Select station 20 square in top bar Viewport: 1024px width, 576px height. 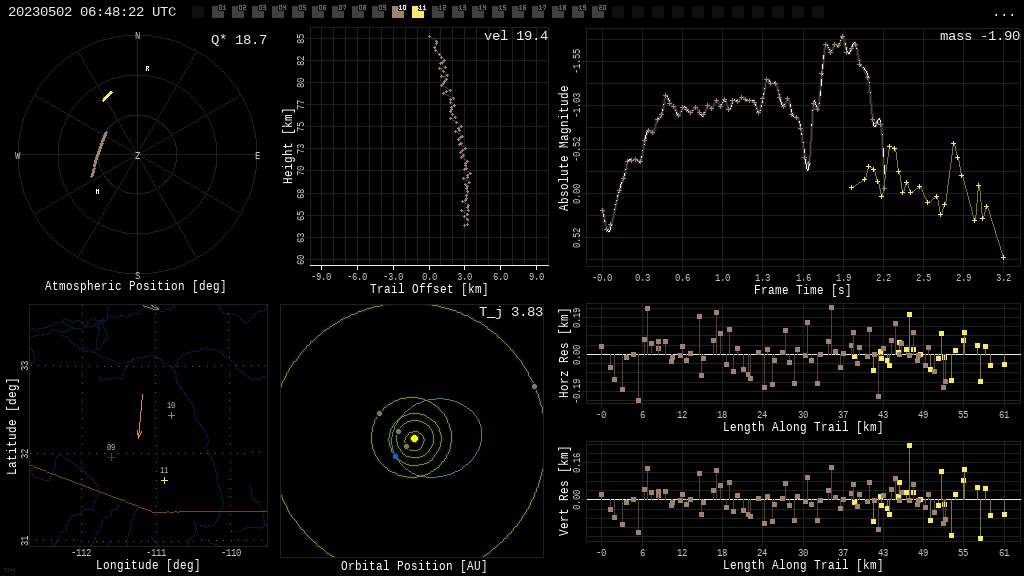click(599, 12)
